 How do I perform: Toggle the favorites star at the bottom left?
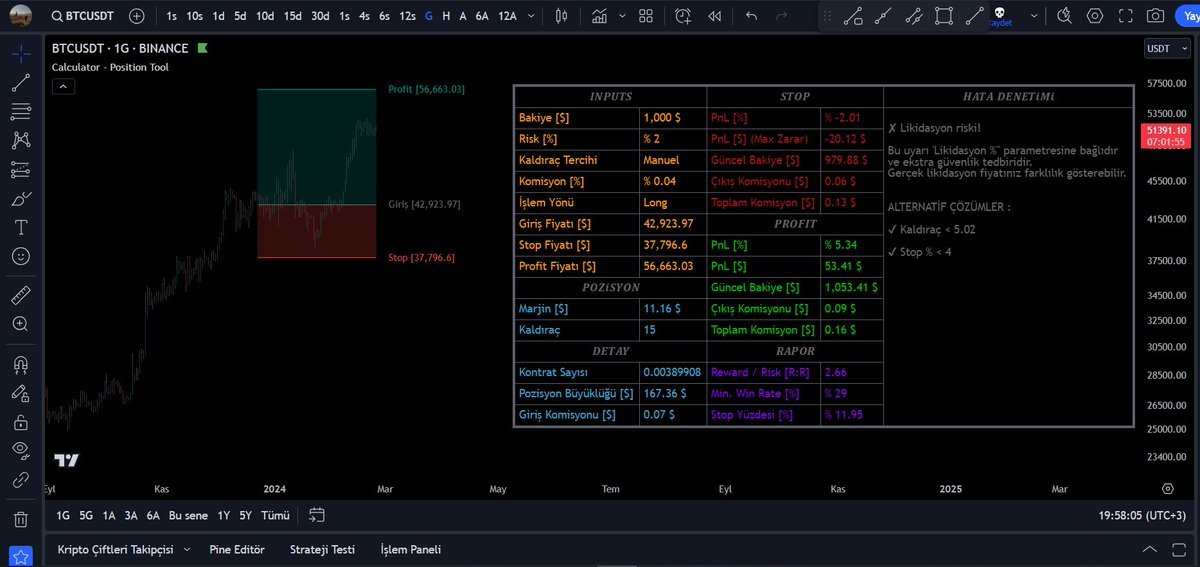pyautogui.click(x=21, y=556)
